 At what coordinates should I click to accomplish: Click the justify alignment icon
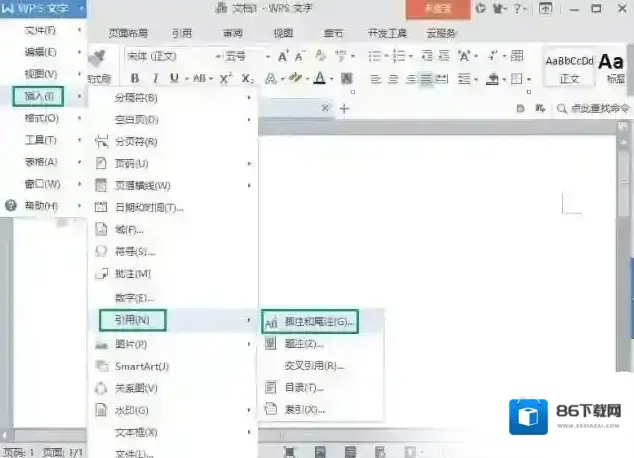pos(426,79)
